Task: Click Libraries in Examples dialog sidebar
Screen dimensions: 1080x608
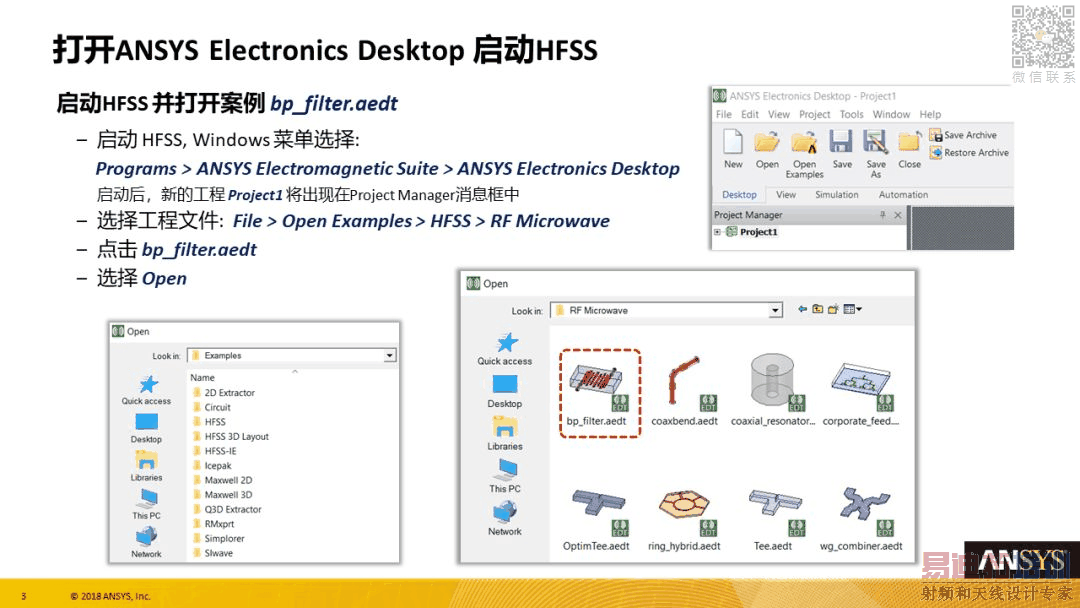Action: click(x=146, y=466)
